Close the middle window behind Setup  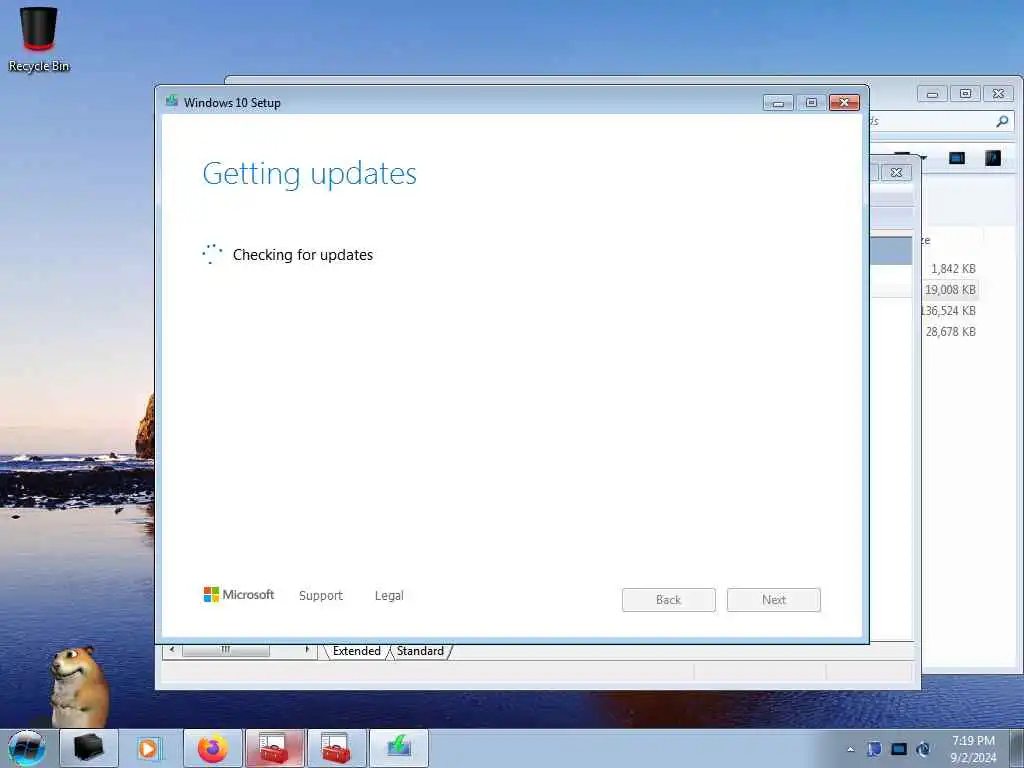point(897,172)
